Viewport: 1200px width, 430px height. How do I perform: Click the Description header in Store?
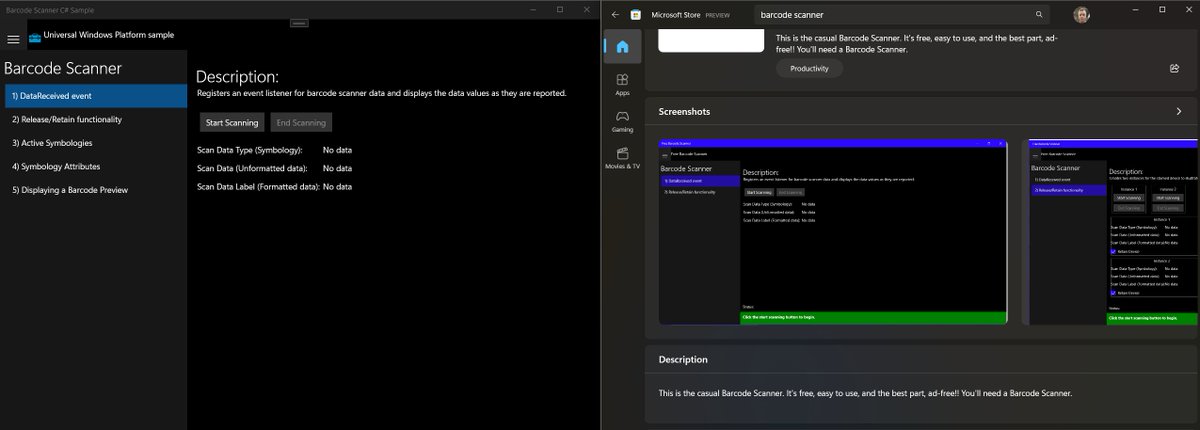coord(683,359)
